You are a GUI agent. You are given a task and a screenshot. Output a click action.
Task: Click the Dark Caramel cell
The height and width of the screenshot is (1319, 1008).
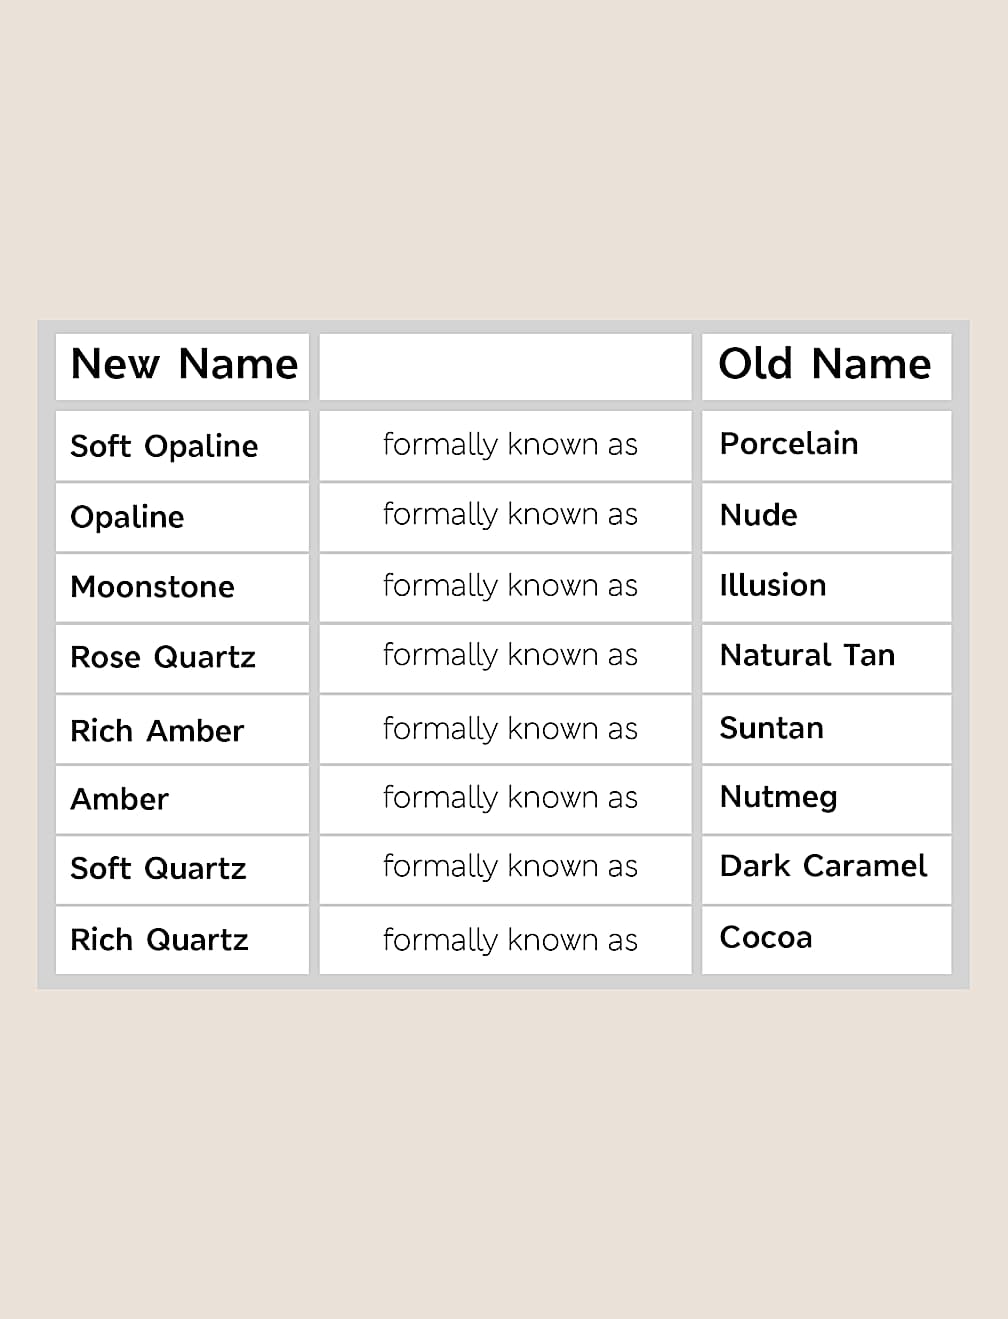[x=823, y=866]
